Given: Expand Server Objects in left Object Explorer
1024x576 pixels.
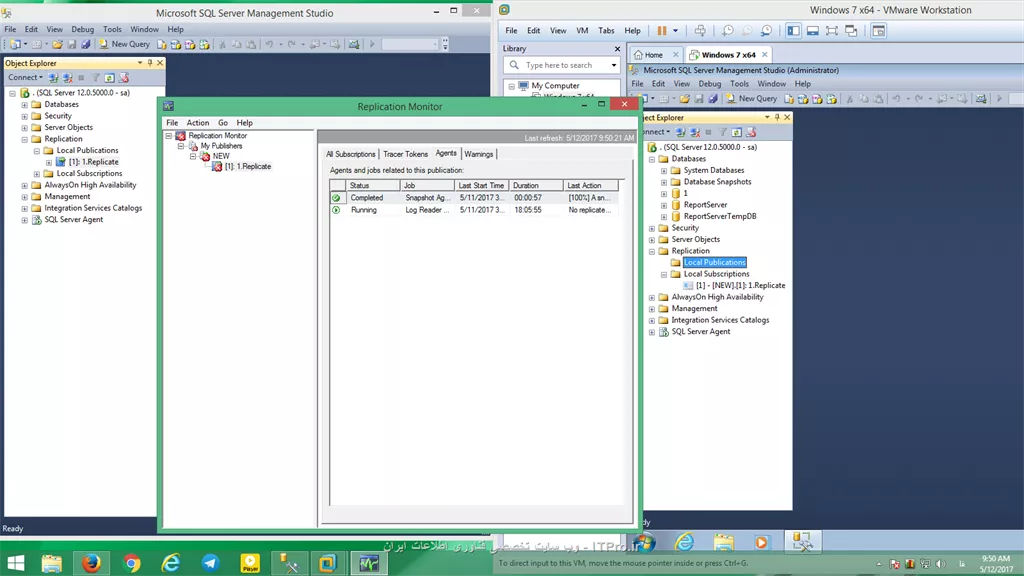Looking at the screenshot, I should pos(25,127).
